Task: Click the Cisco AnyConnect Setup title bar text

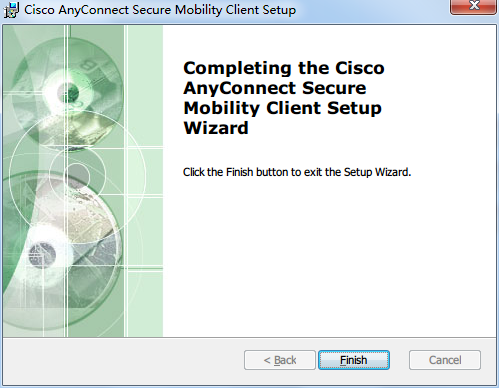Action: [160, 10]
